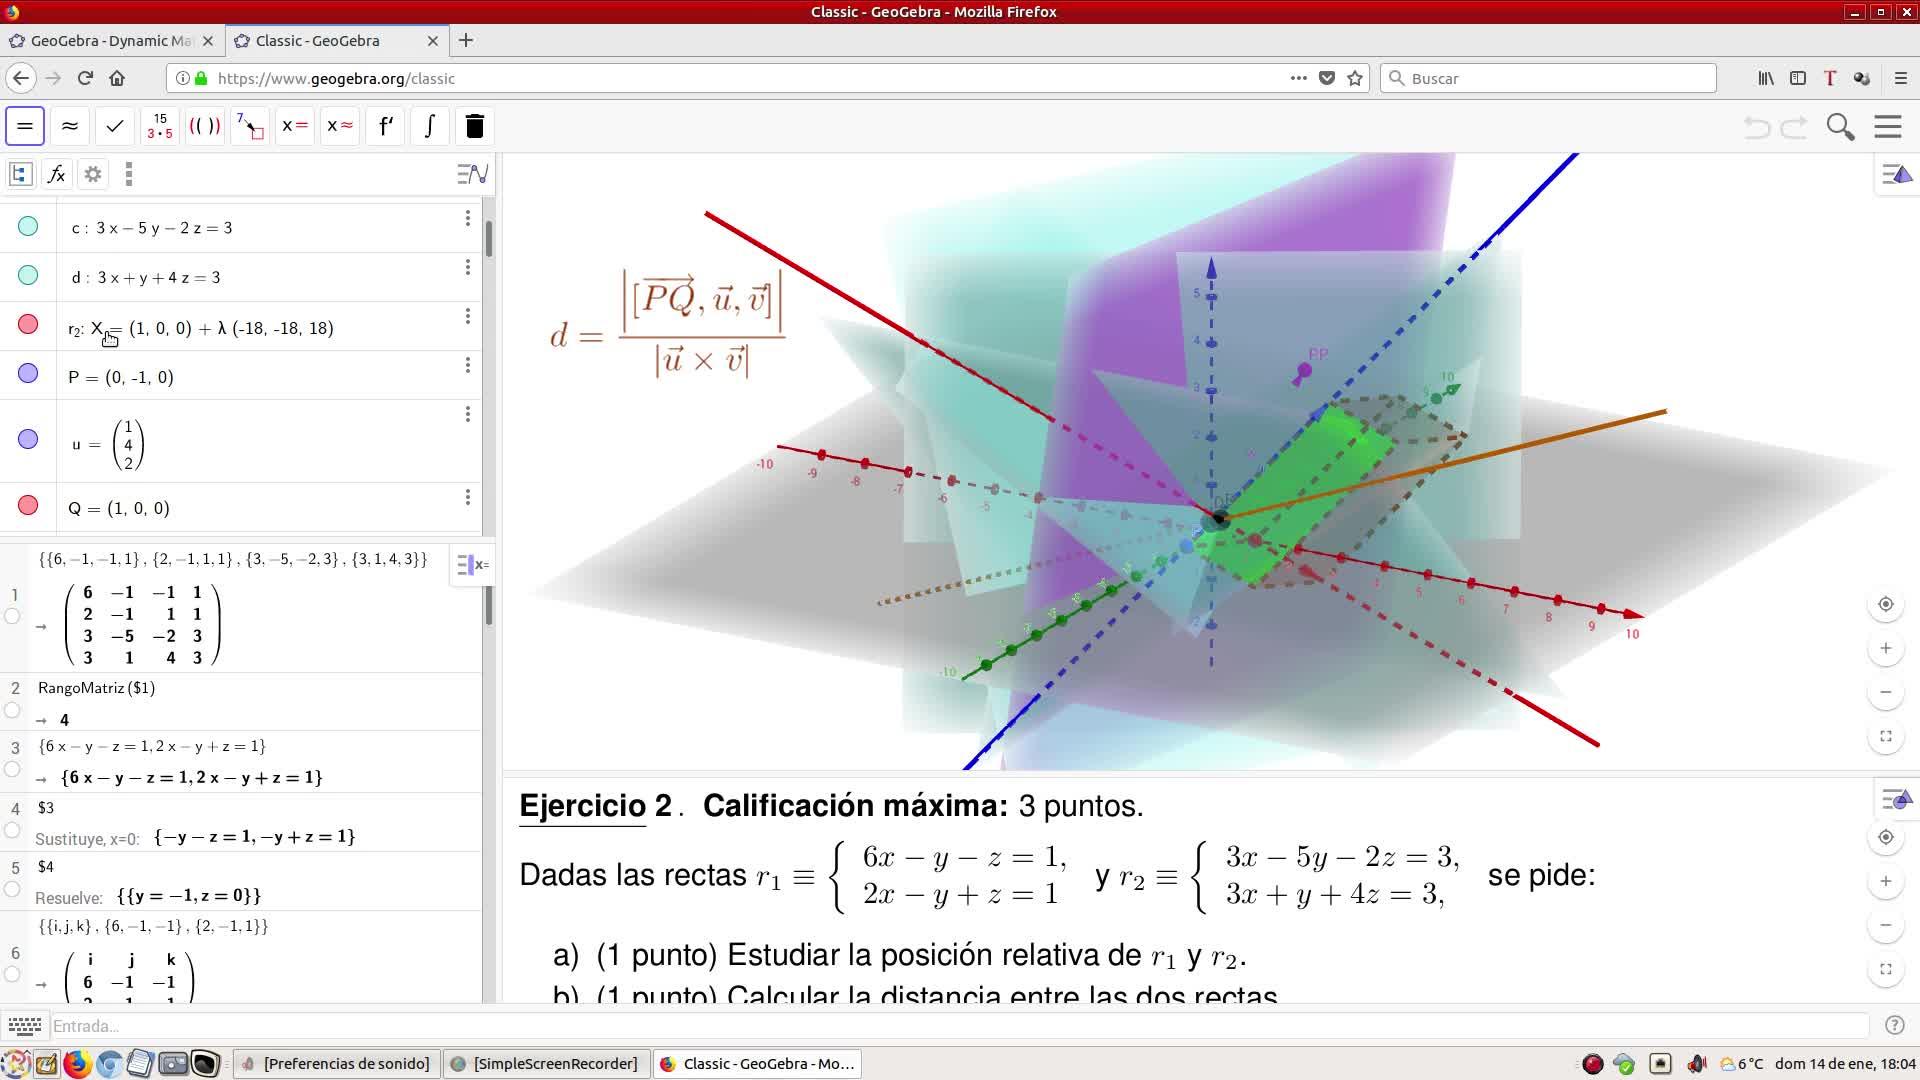
Task: Toggle visibility of point P
Action: (x=28, y=374)
